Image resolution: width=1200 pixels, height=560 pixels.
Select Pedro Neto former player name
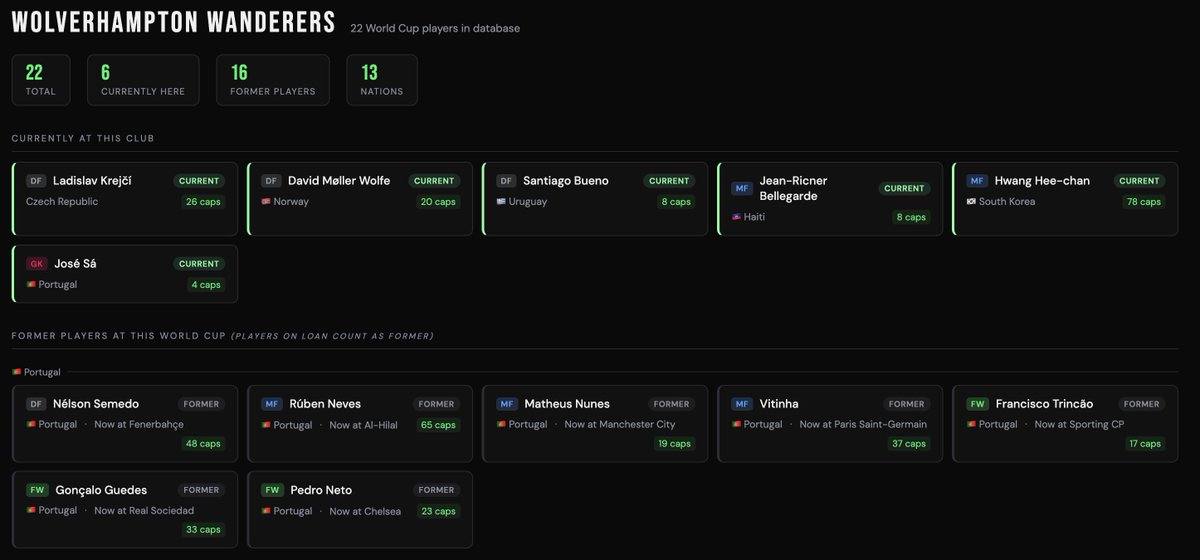click(321, 490)
